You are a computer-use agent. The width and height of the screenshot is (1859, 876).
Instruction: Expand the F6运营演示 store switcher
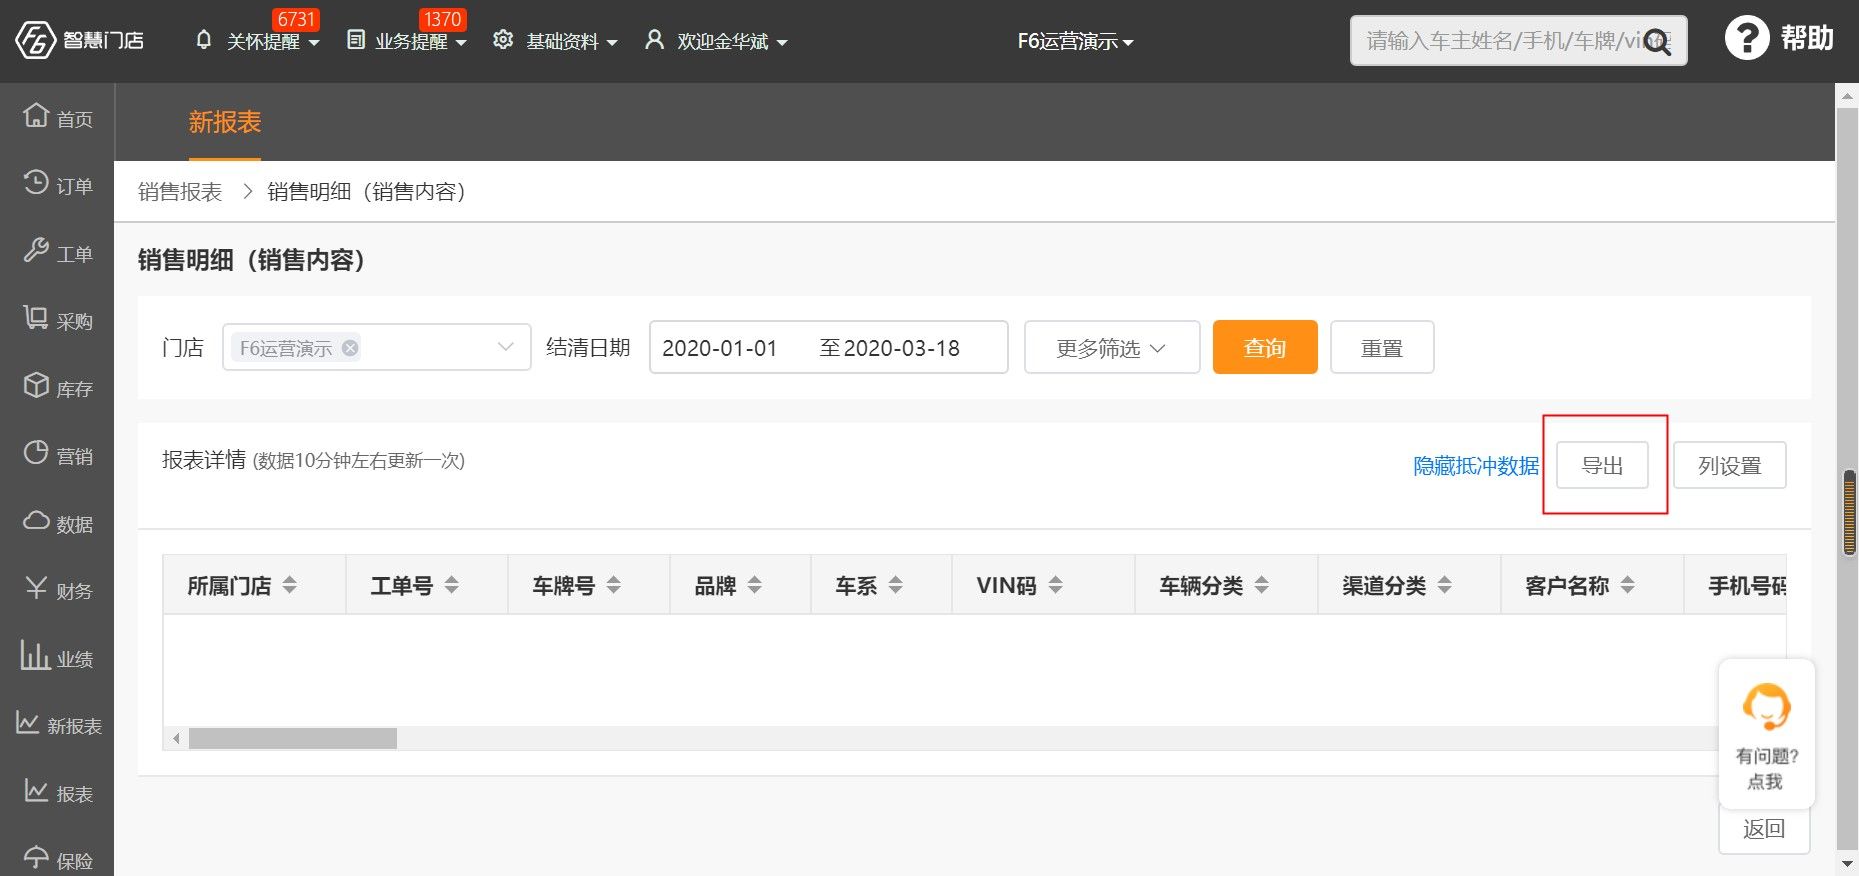pos(1075,41)
